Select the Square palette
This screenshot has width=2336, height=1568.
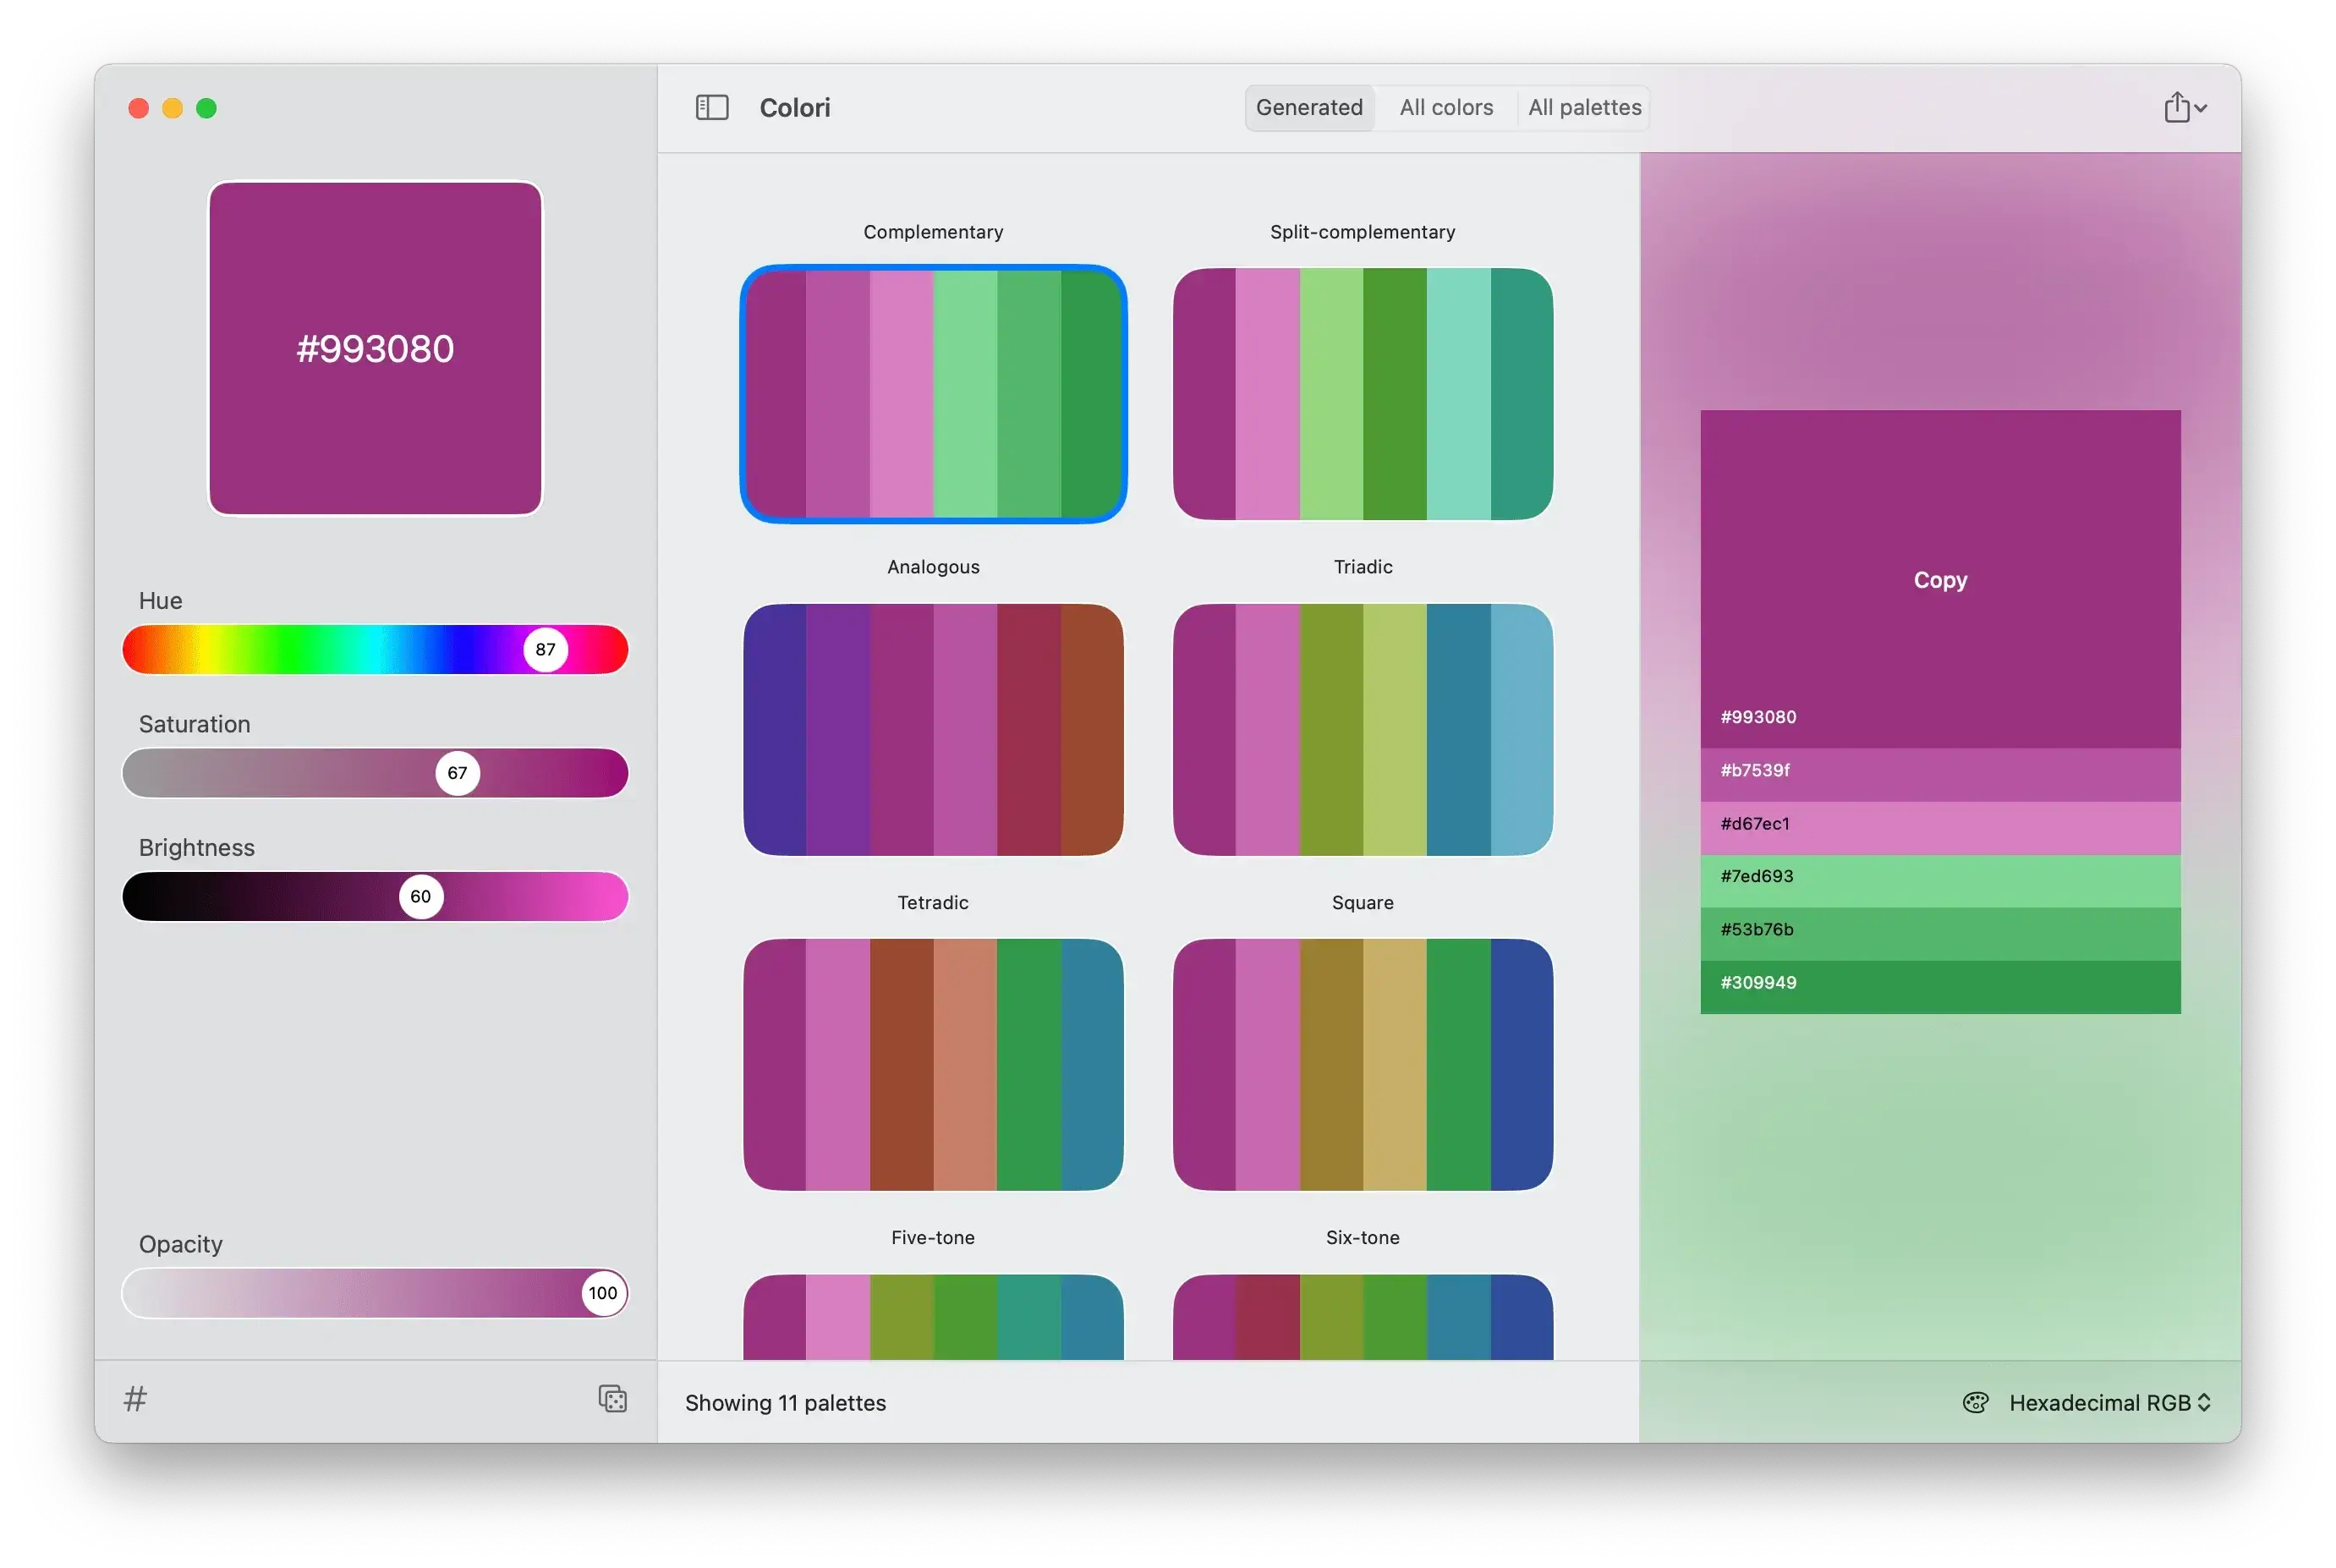(x=1362, y=1064)
